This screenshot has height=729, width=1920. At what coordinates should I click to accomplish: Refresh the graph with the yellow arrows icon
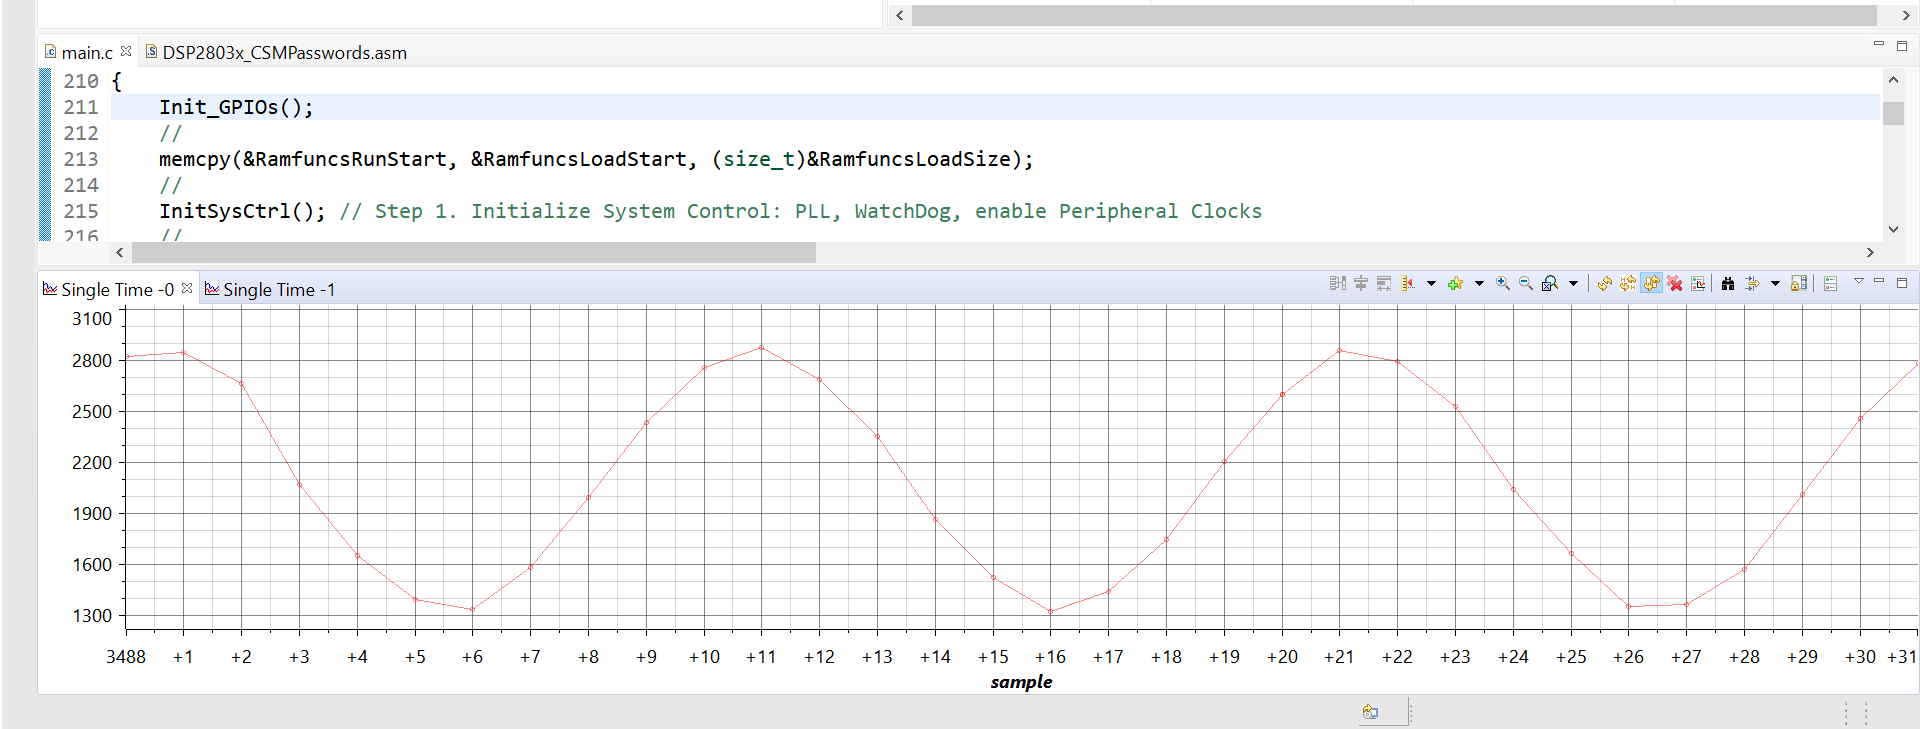pos(1604,284)
